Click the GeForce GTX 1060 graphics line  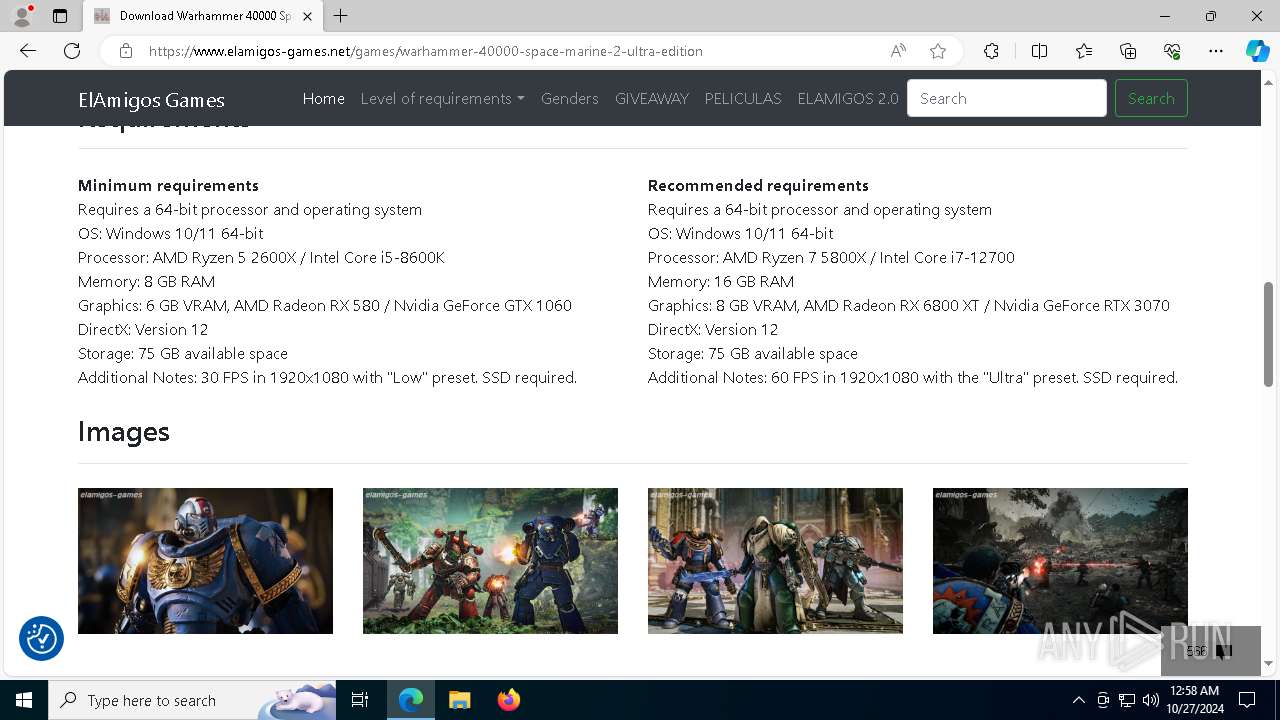click(325, 305)
